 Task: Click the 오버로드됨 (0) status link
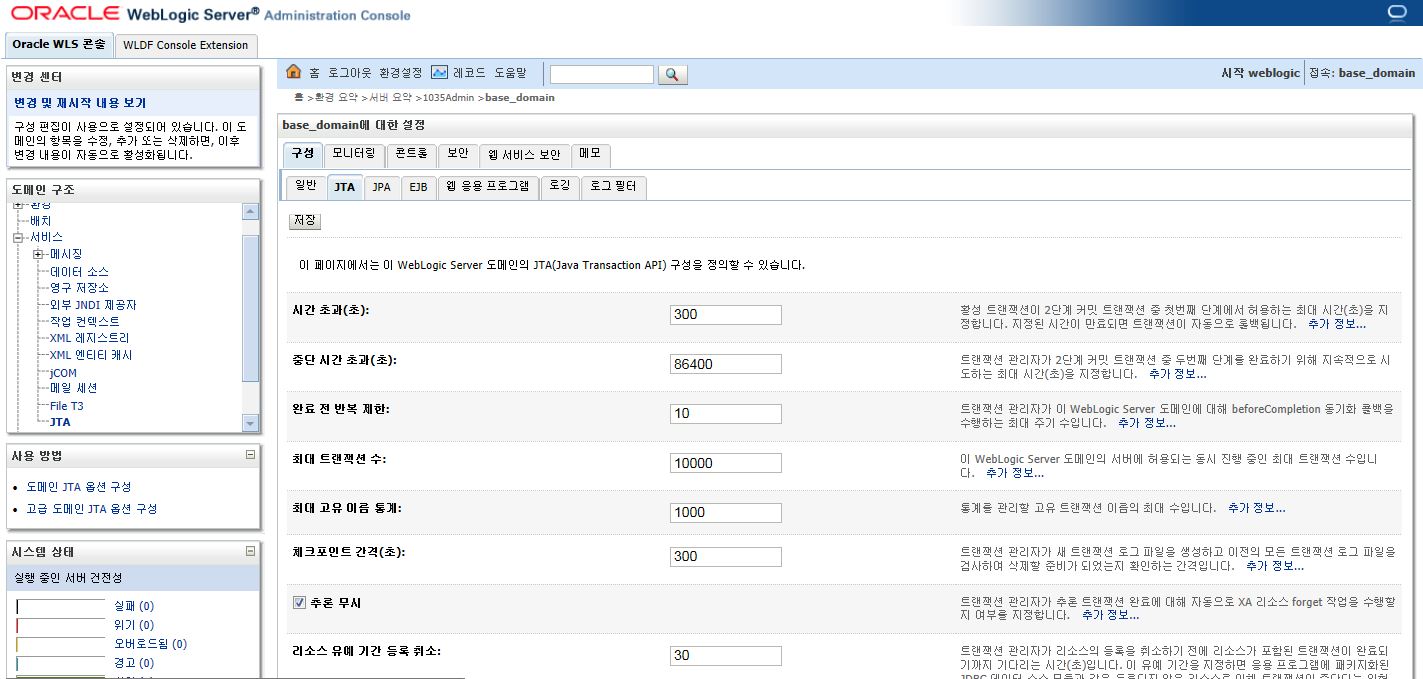(151, 644)
